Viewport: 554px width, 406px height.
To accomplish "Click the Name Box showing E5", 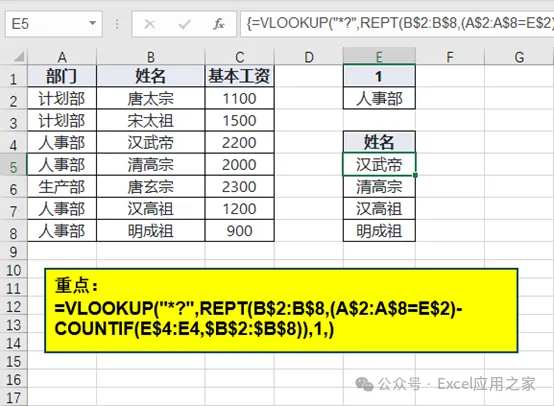I will click(x=54, y=24).
